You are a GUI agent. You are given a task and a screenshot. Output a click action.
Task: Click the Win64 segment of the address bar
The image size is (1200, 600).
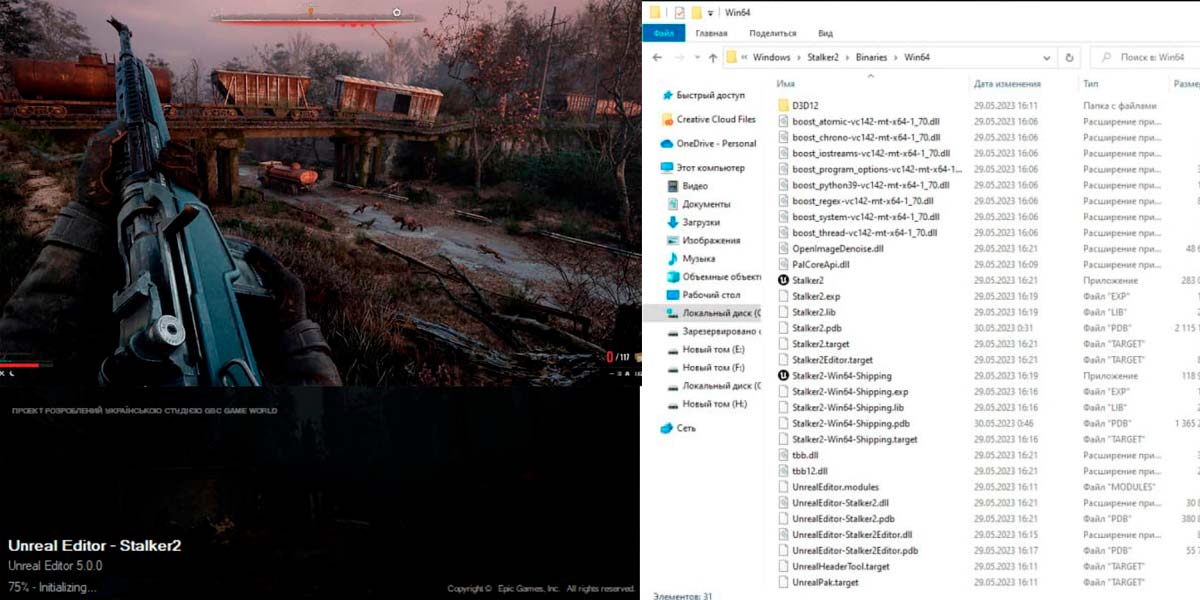tap(917, 58)
